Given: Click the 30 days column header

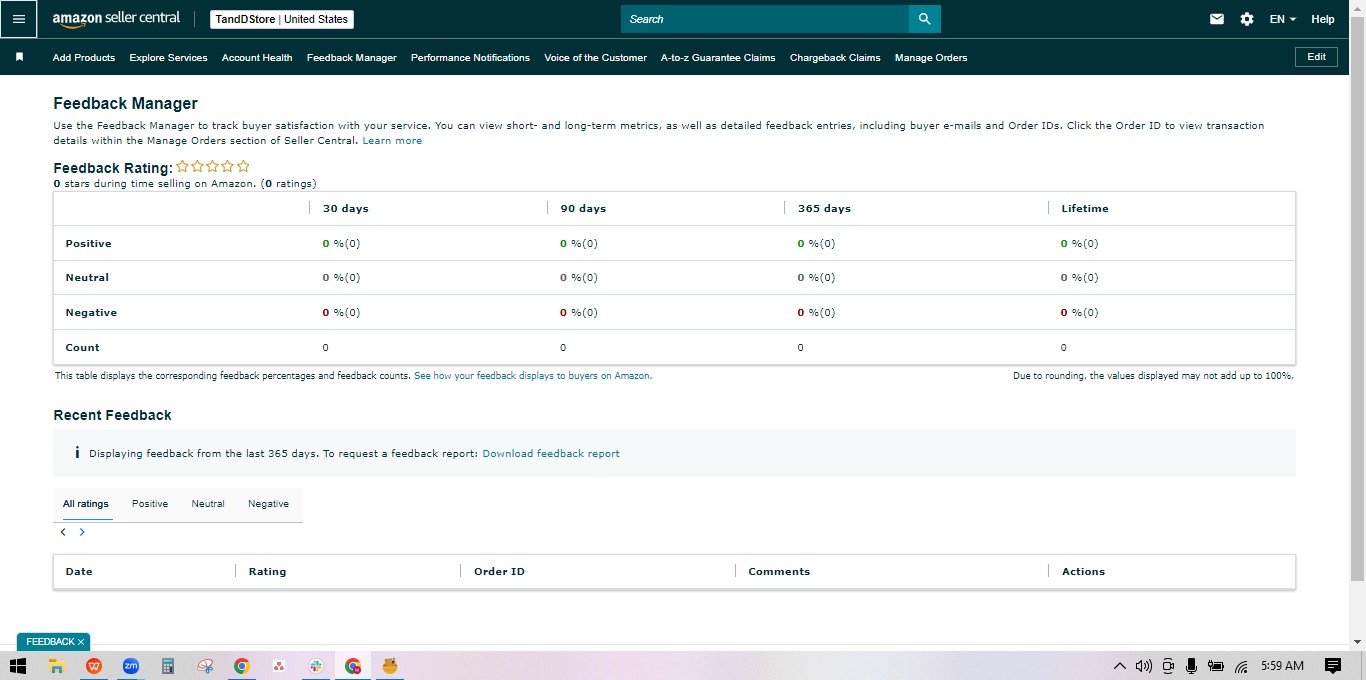Looking at the screenshot, I should tap(346, 209).
